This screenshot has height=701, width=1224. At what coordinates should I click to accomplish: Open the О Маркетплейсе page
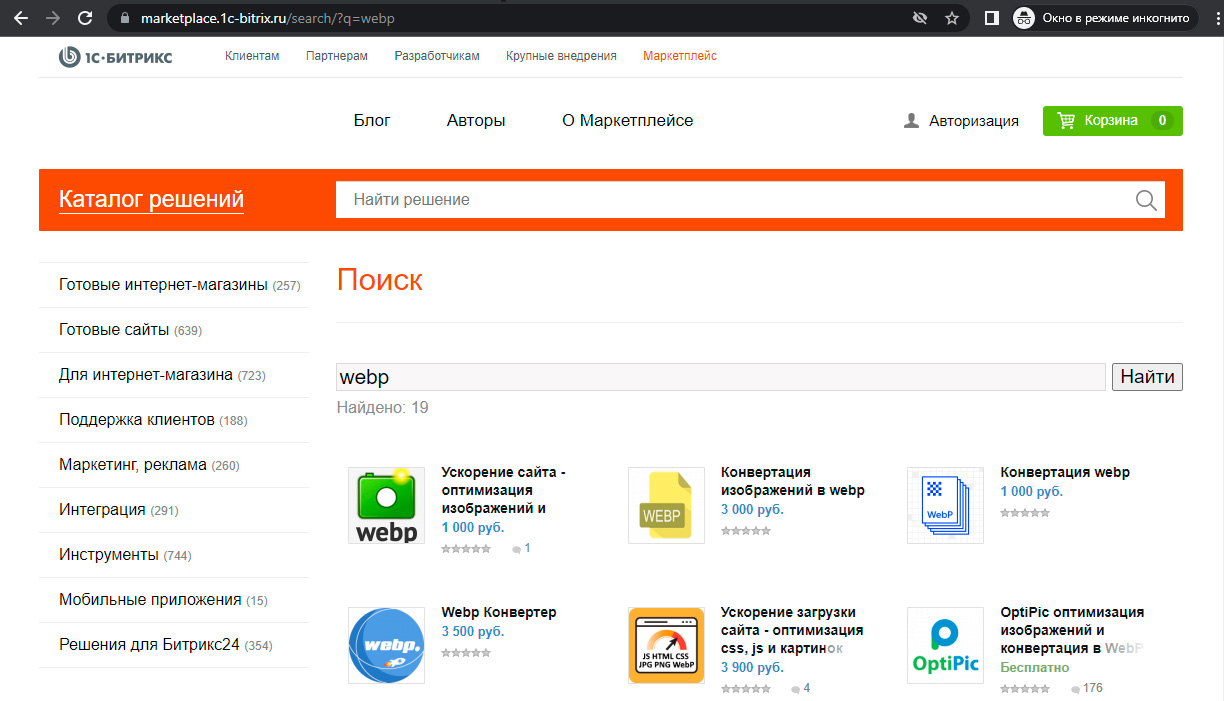coord(627,120)
